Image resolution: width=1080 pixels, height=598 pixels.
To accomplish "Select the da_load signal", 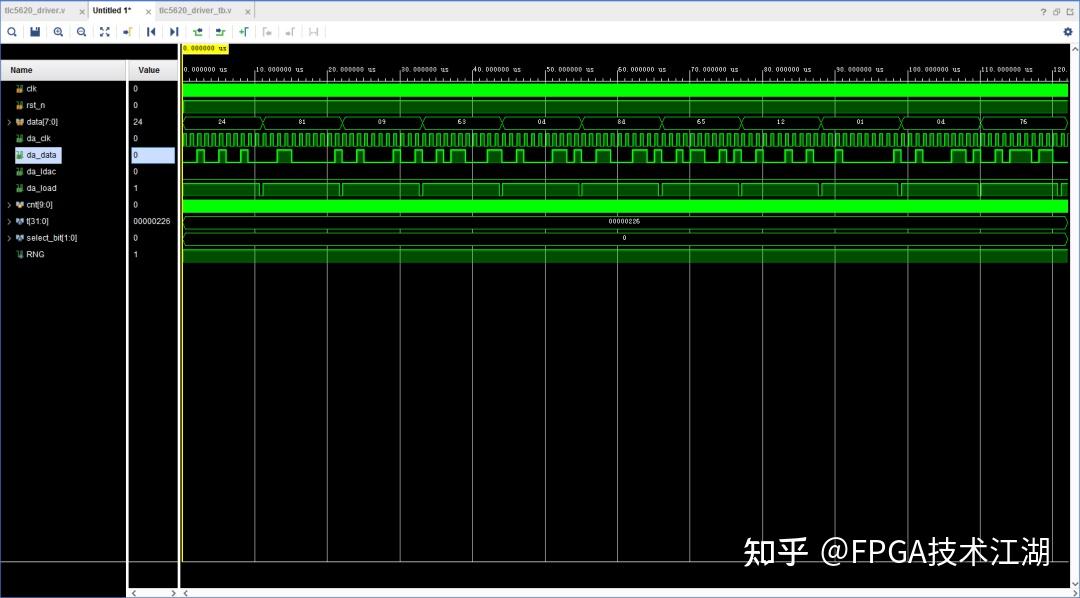I will coord(41,188).
